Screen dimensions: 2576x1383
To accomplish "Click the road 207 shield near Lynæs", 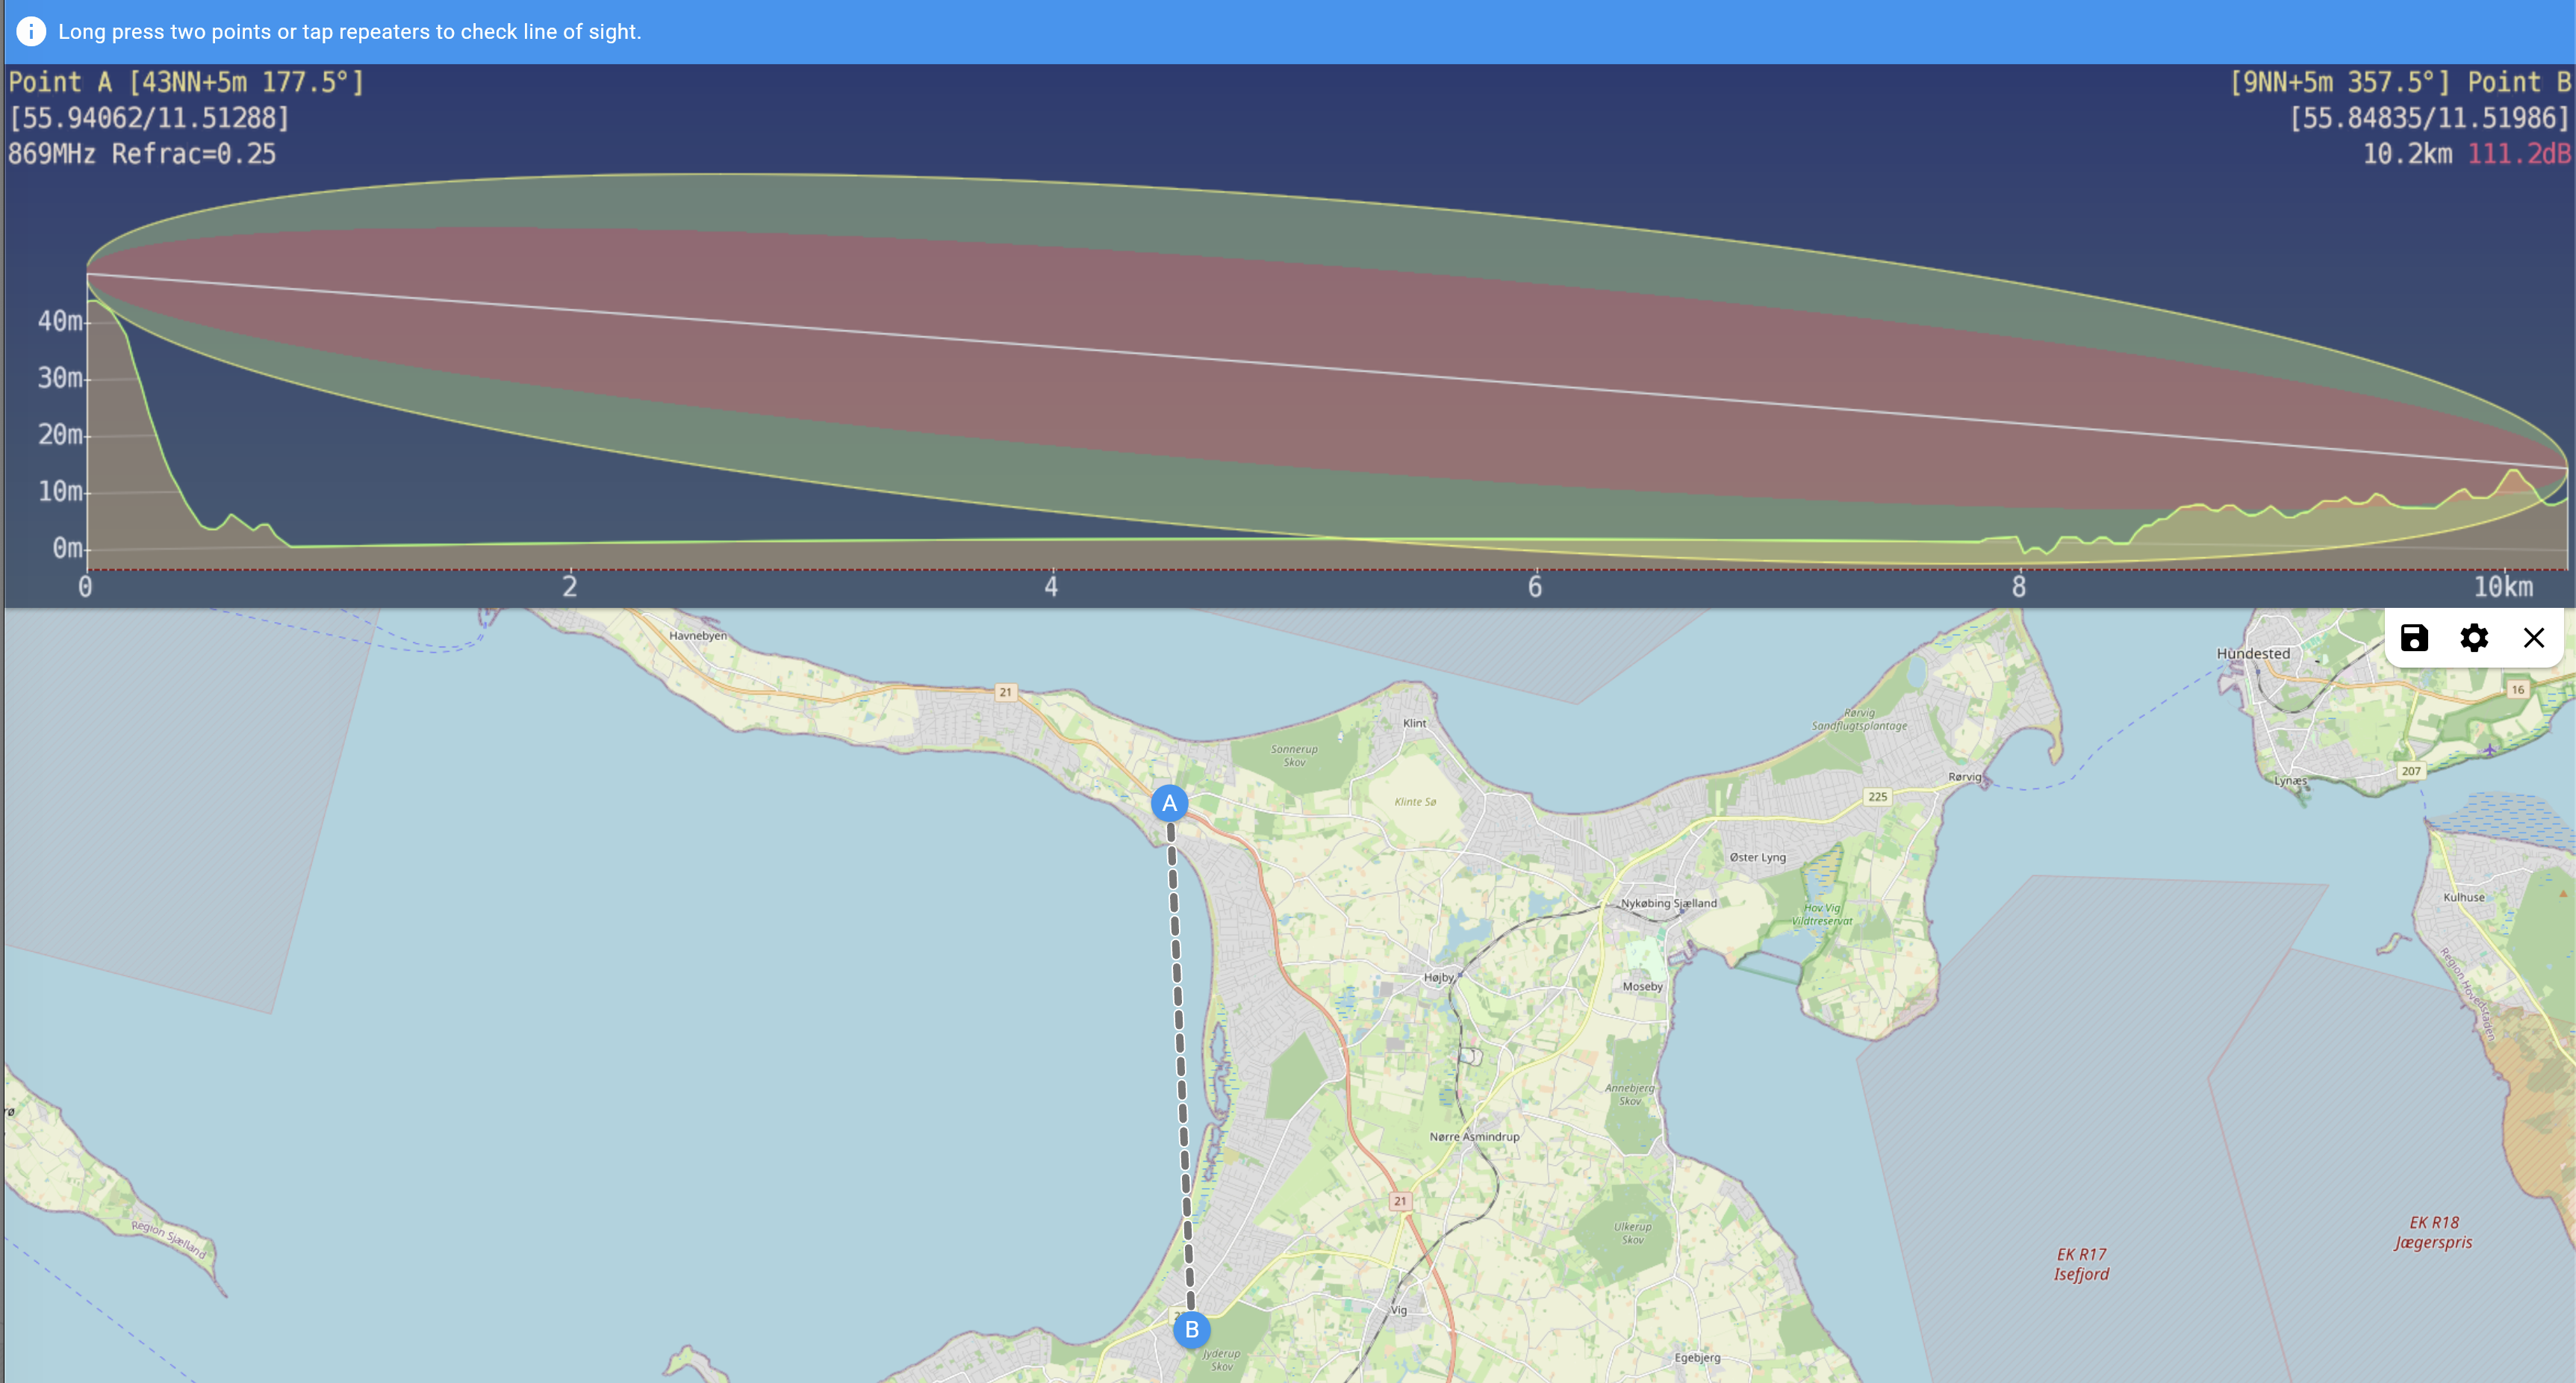I will click(2411, 771).
